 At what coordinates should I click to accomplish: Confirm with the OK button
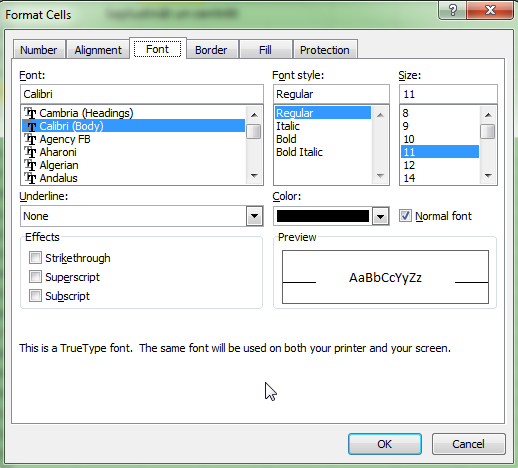click(x=385, y=444)
